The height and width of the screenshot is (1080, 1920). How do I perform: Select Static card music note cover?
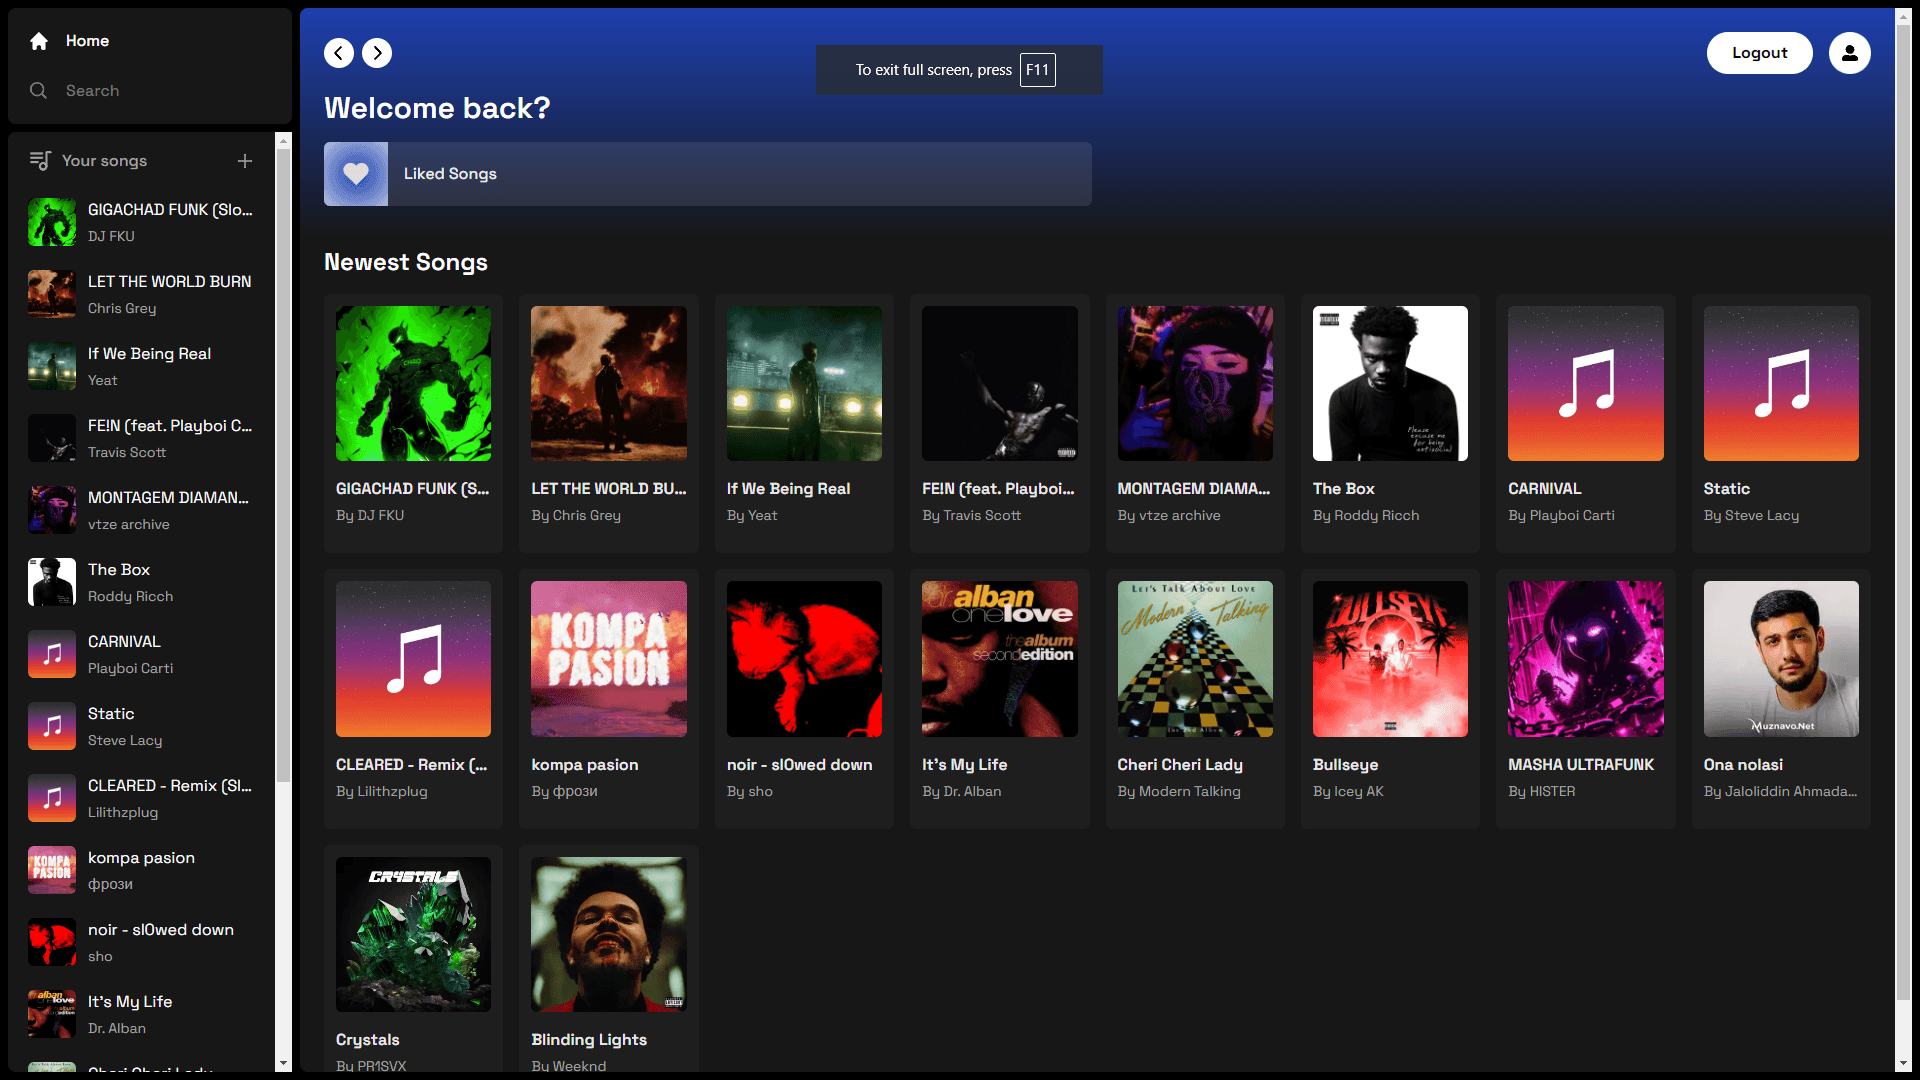point(1781,384)
